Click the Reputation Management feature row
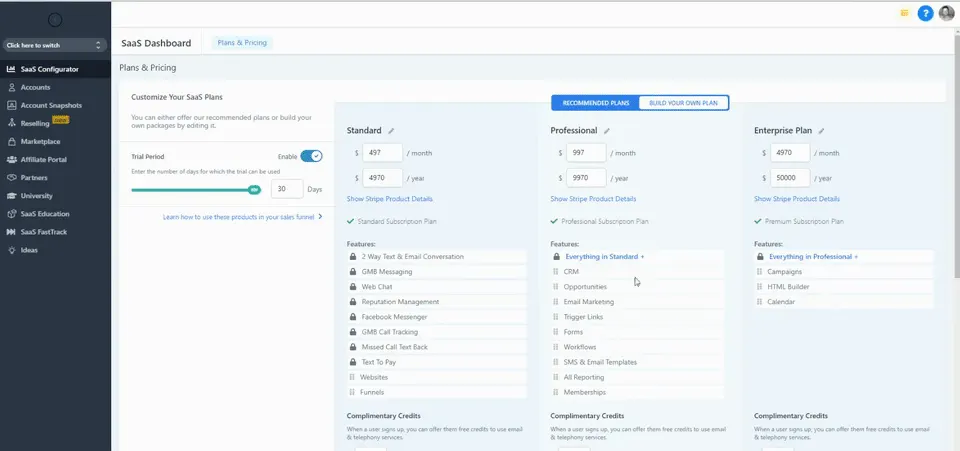Viewport: 960px width, 451px height. click(x=437, y=302)
